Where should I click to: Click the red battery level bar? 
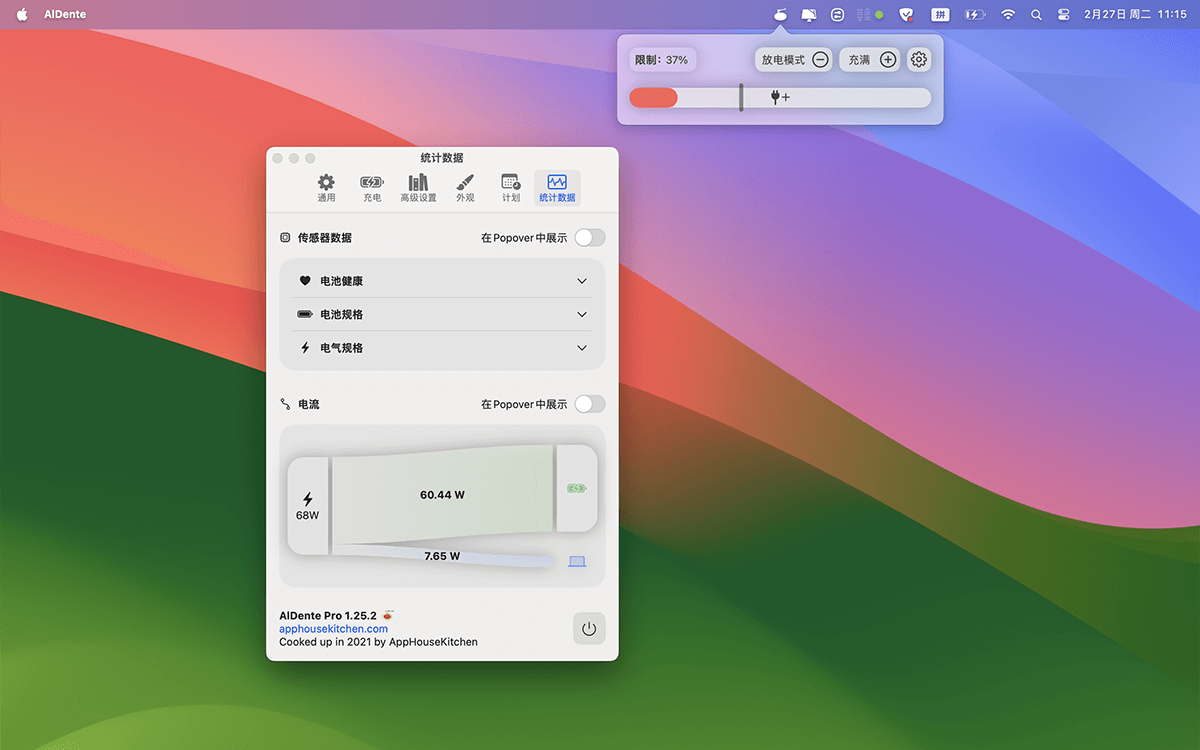[x=653, y=97]
